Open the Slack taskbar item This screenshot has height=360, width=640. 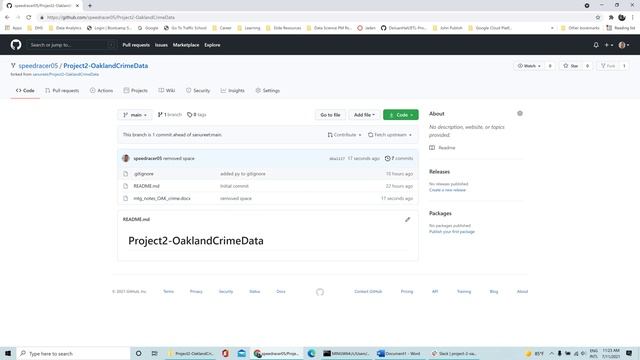point(453,353)
